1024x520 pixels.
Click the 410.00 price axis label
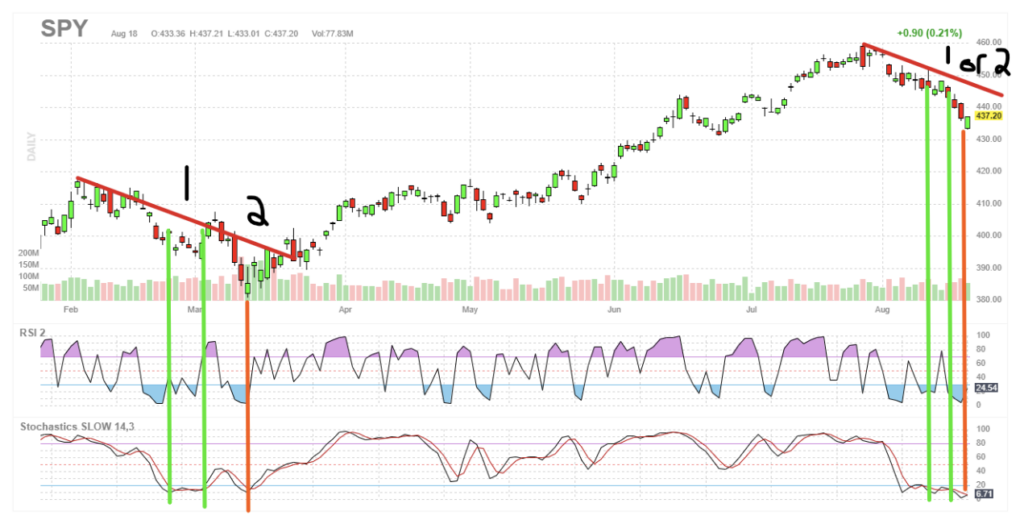tap(989, 203)
